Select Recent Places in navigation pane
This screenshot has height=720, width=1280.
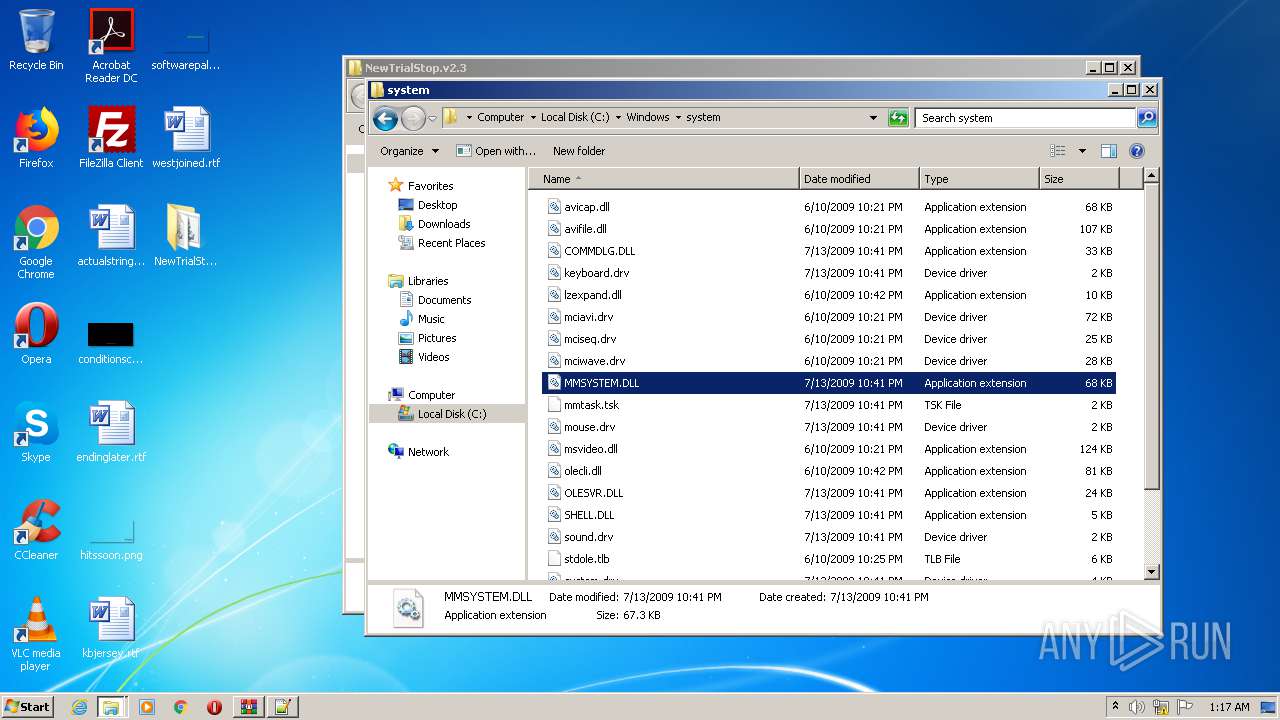(451, 243)
